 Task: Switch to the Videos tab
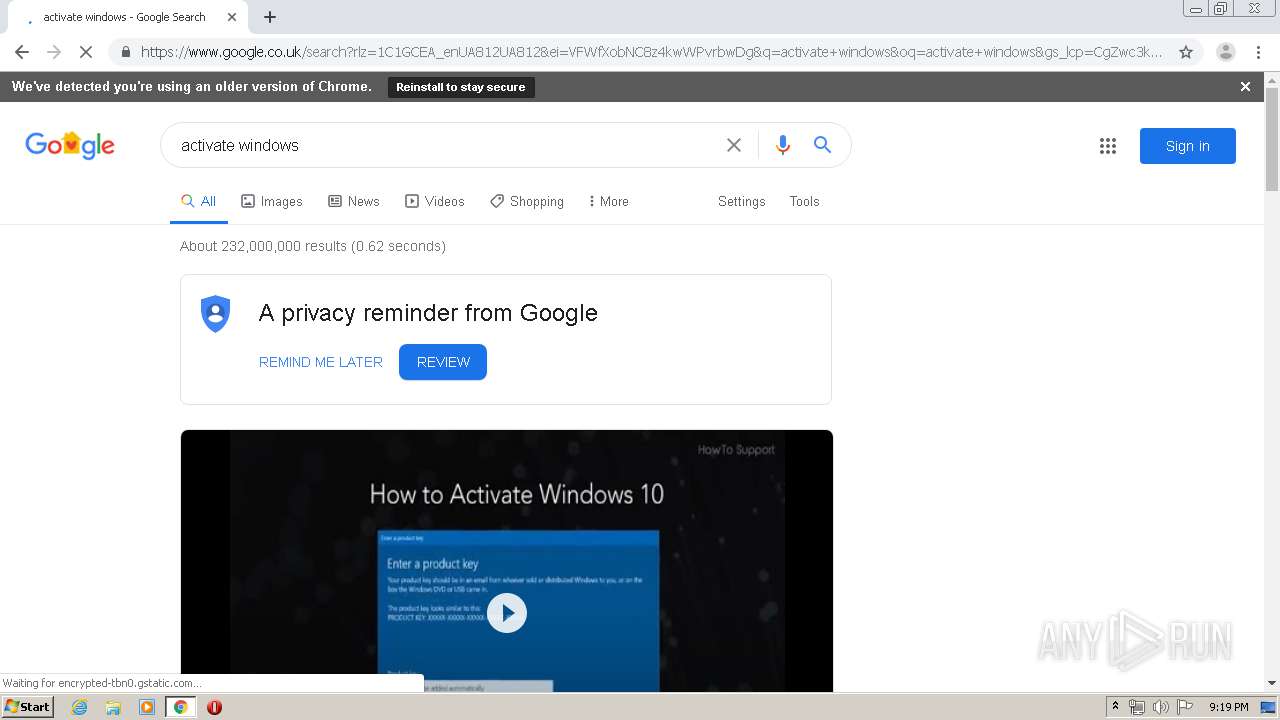point(435,201)
